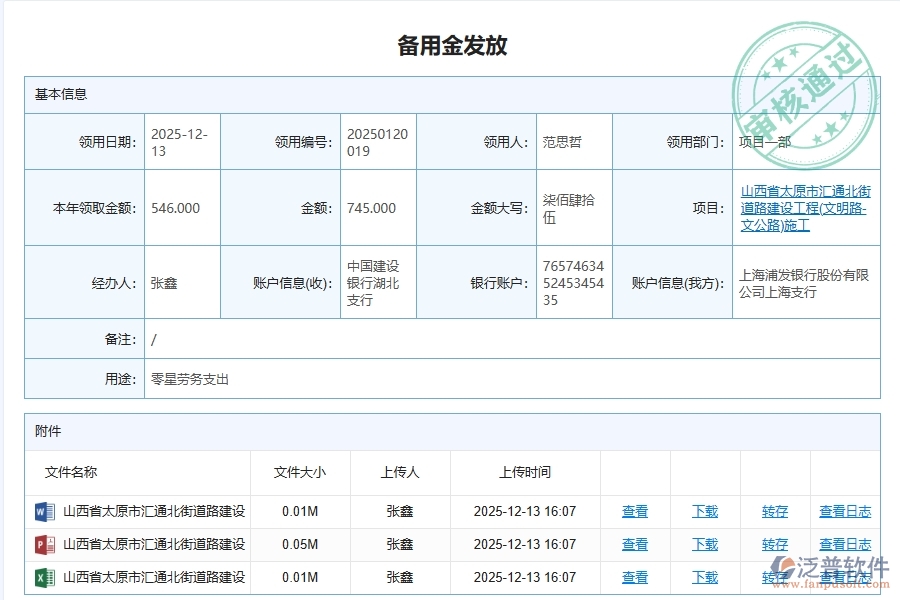Collapse the 附件 section header
Image resolution: width=900 pixels, height=600 pixels.
click(x=45, y=431)
